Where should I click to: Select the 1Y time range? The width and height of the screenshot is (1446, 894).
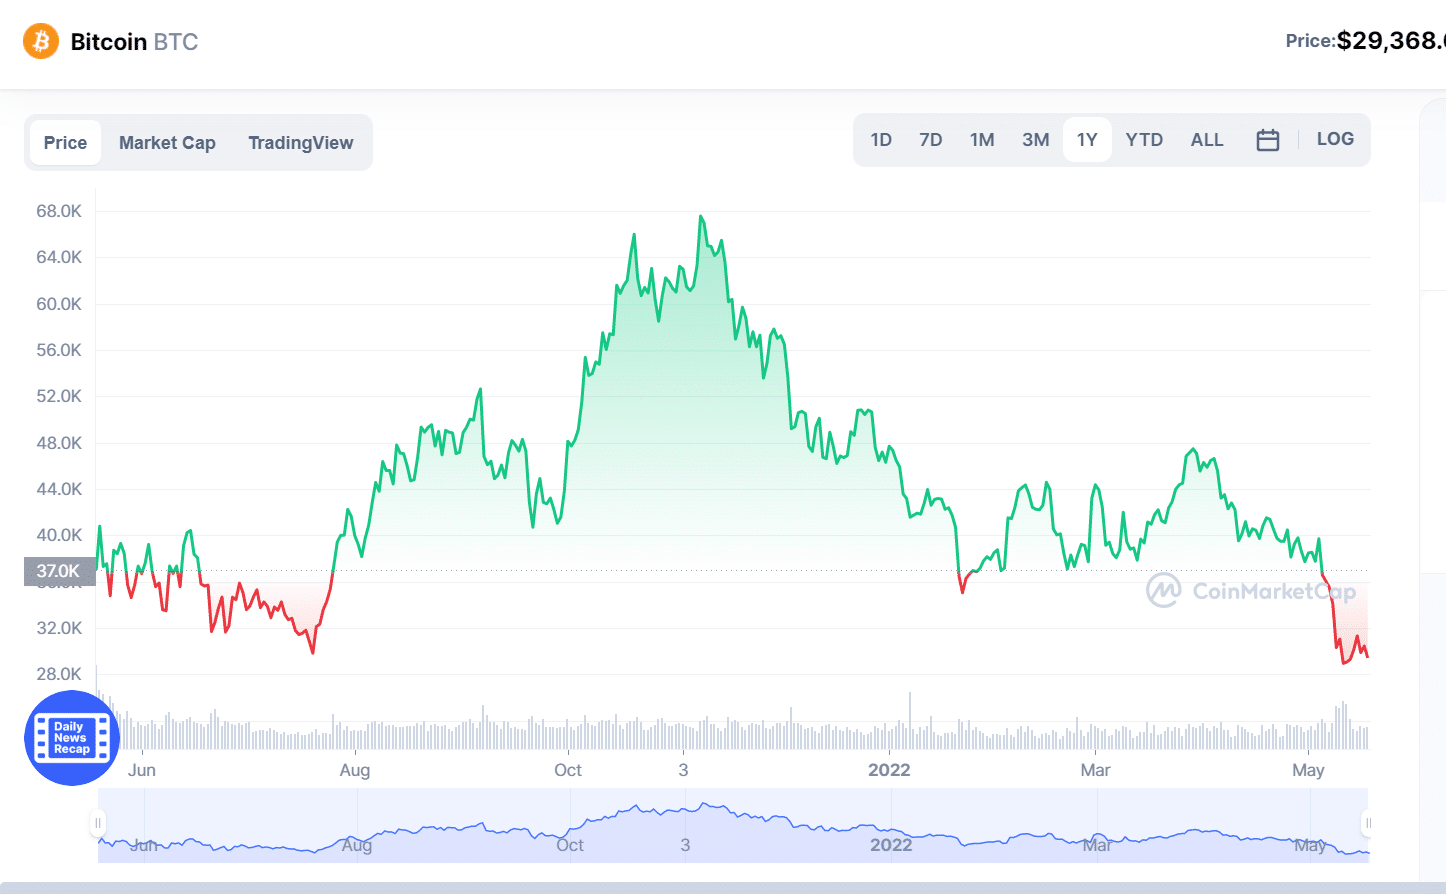tap(1087, 140)
